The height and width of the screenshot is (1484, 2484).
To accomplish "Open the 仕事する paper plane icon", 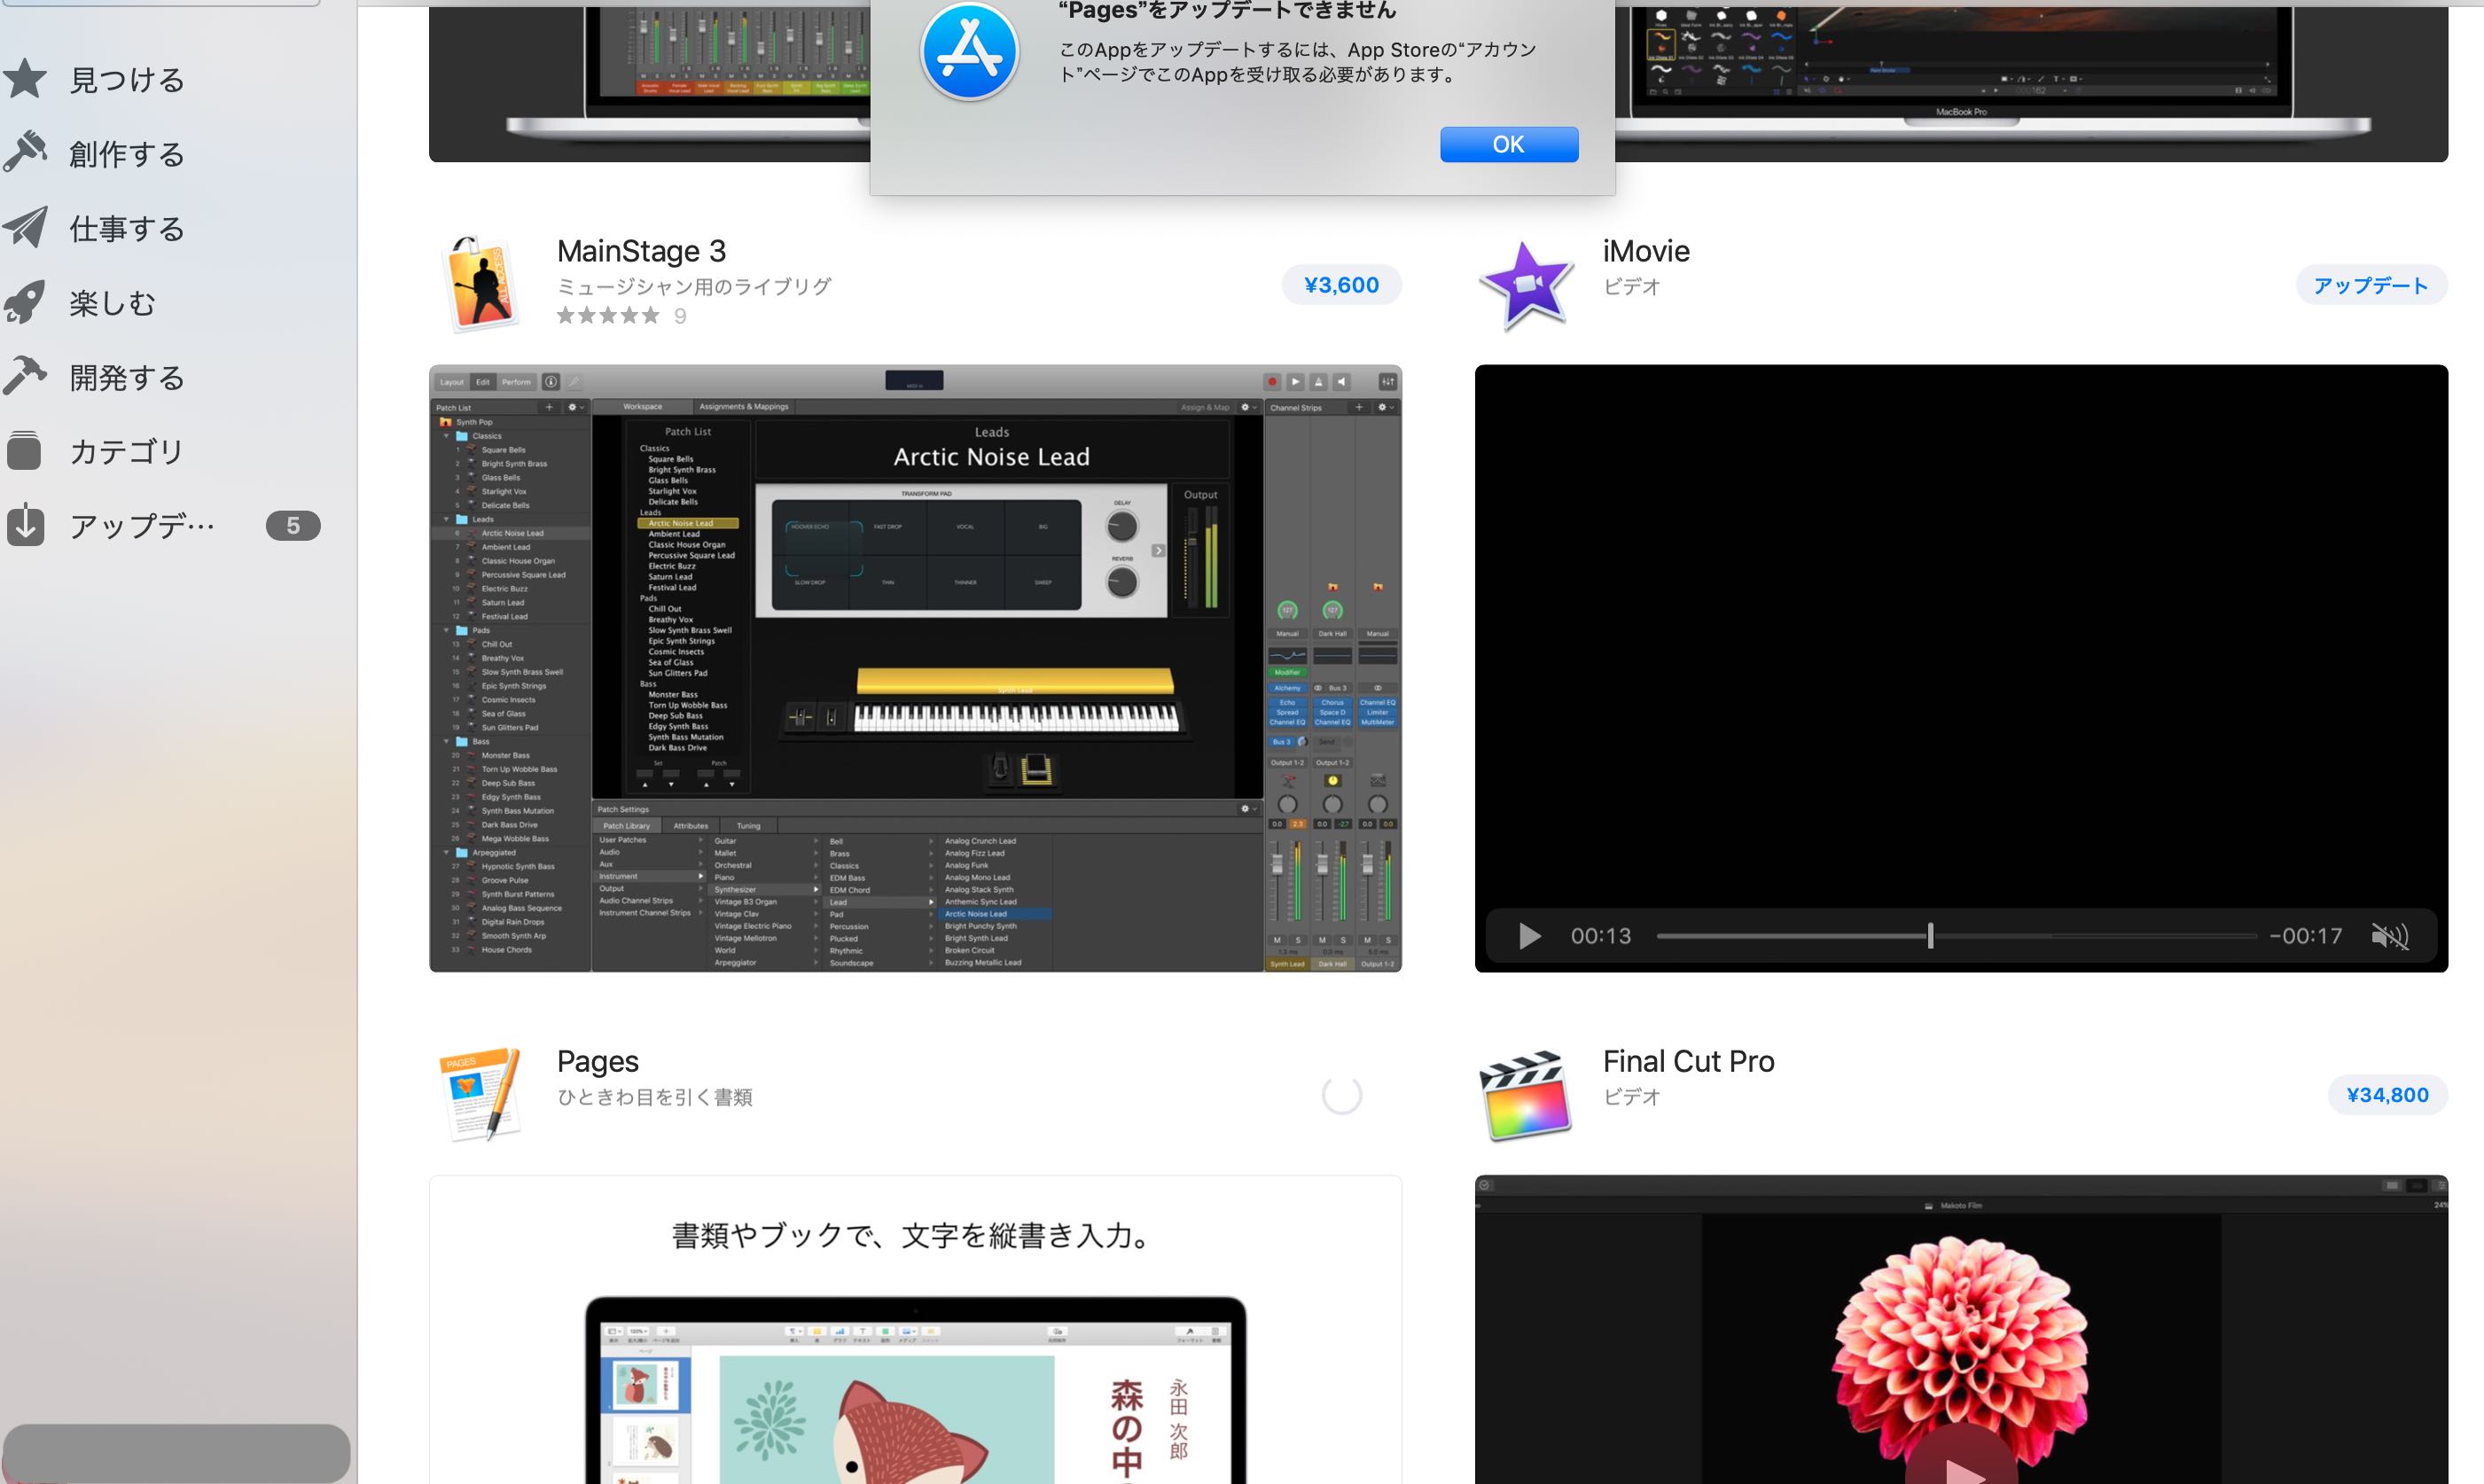I will click(25, 228).
